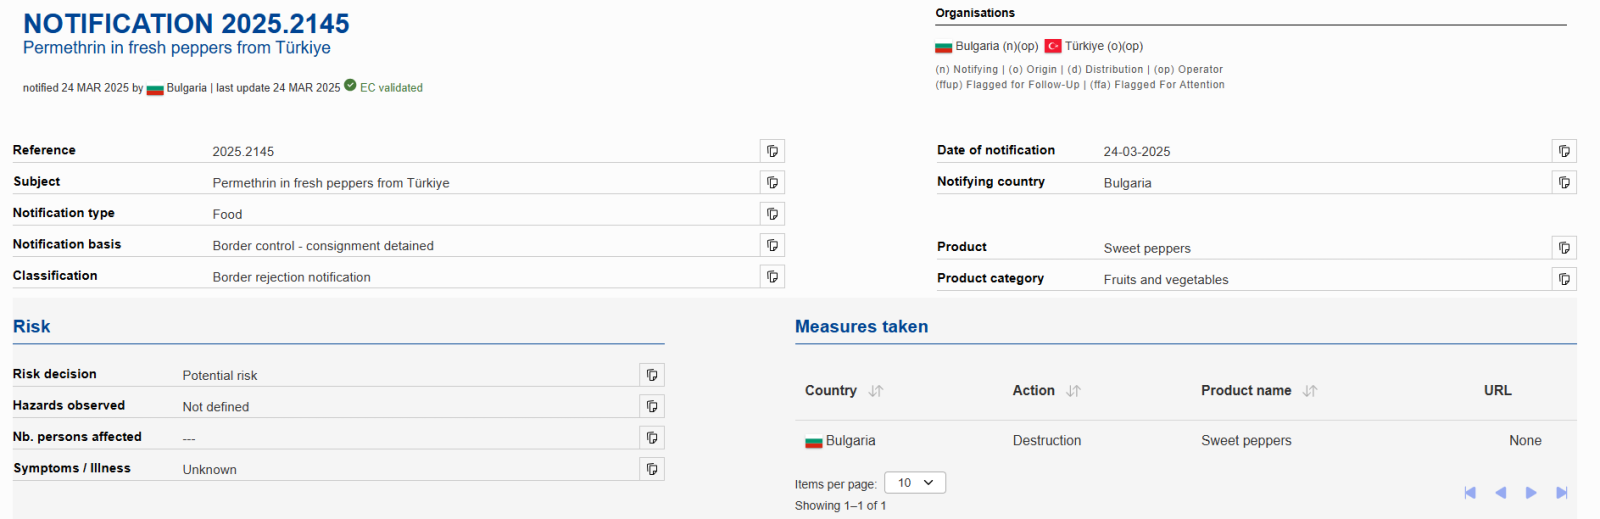Copy the Symptoms / Illness value
The width and height of the screenshot is (1600, 519).
coord(652,469)
